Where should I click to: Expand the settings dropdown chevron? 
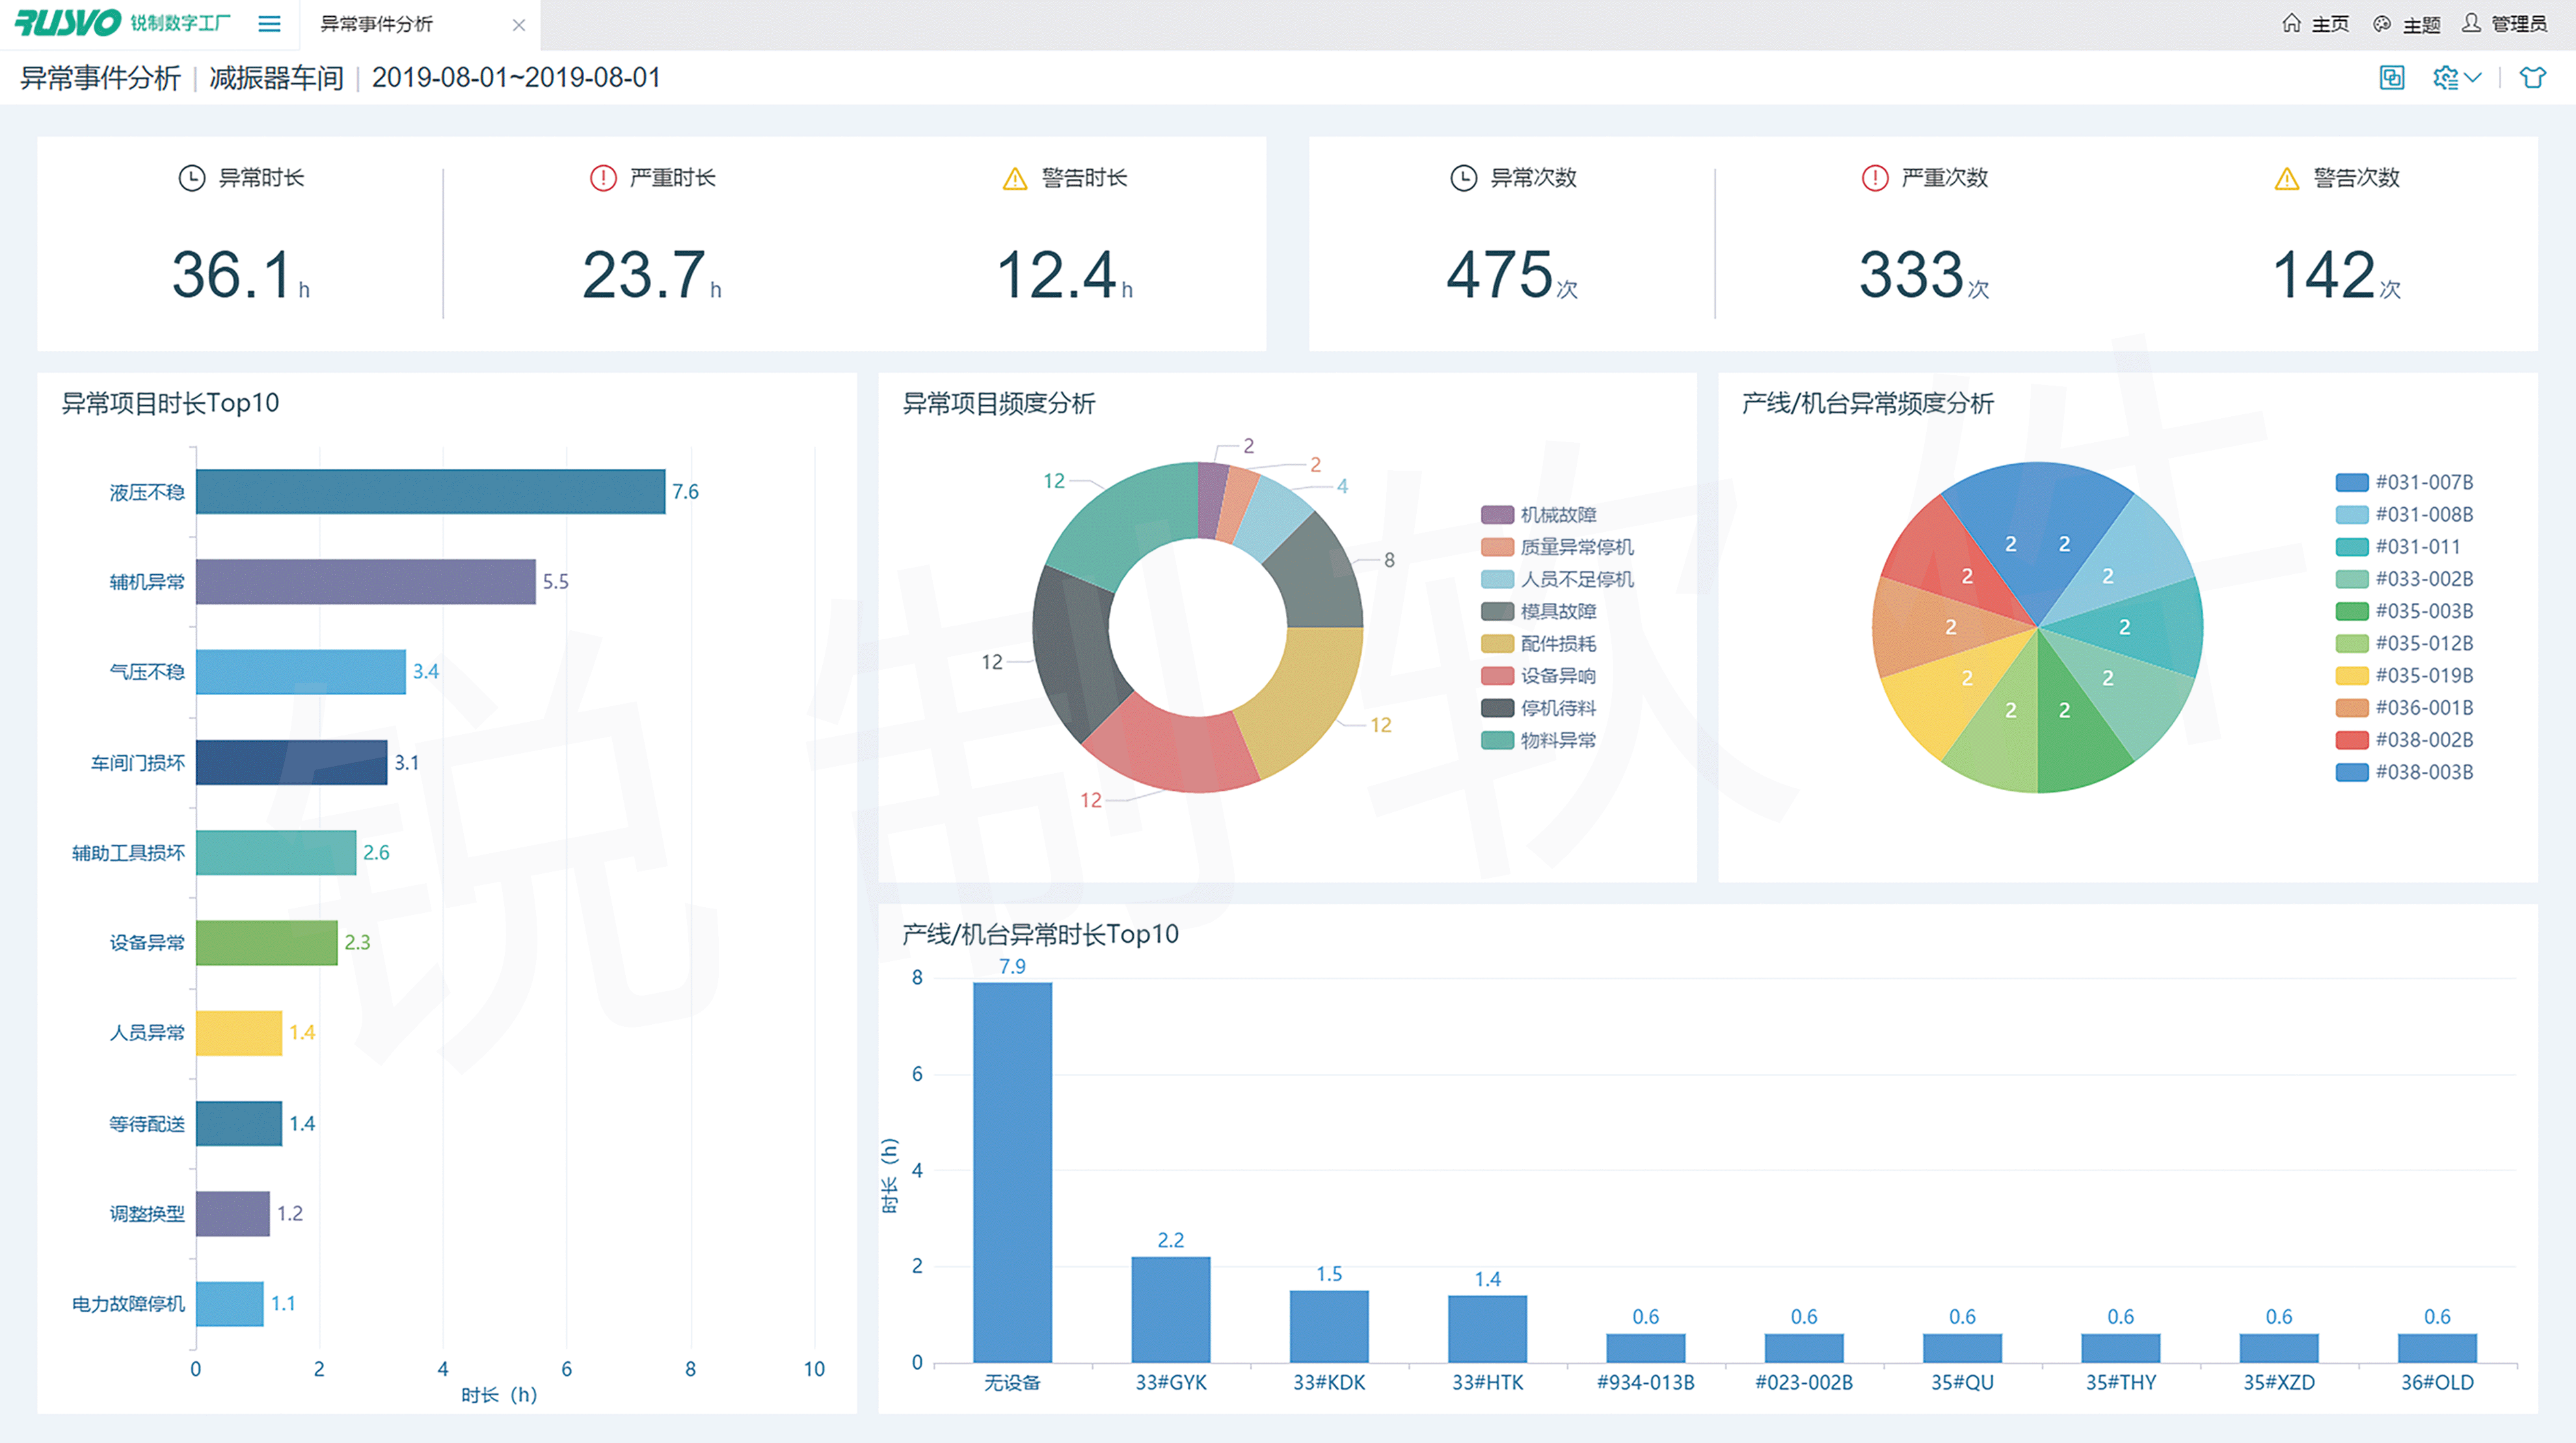[x=2474, y=77]
